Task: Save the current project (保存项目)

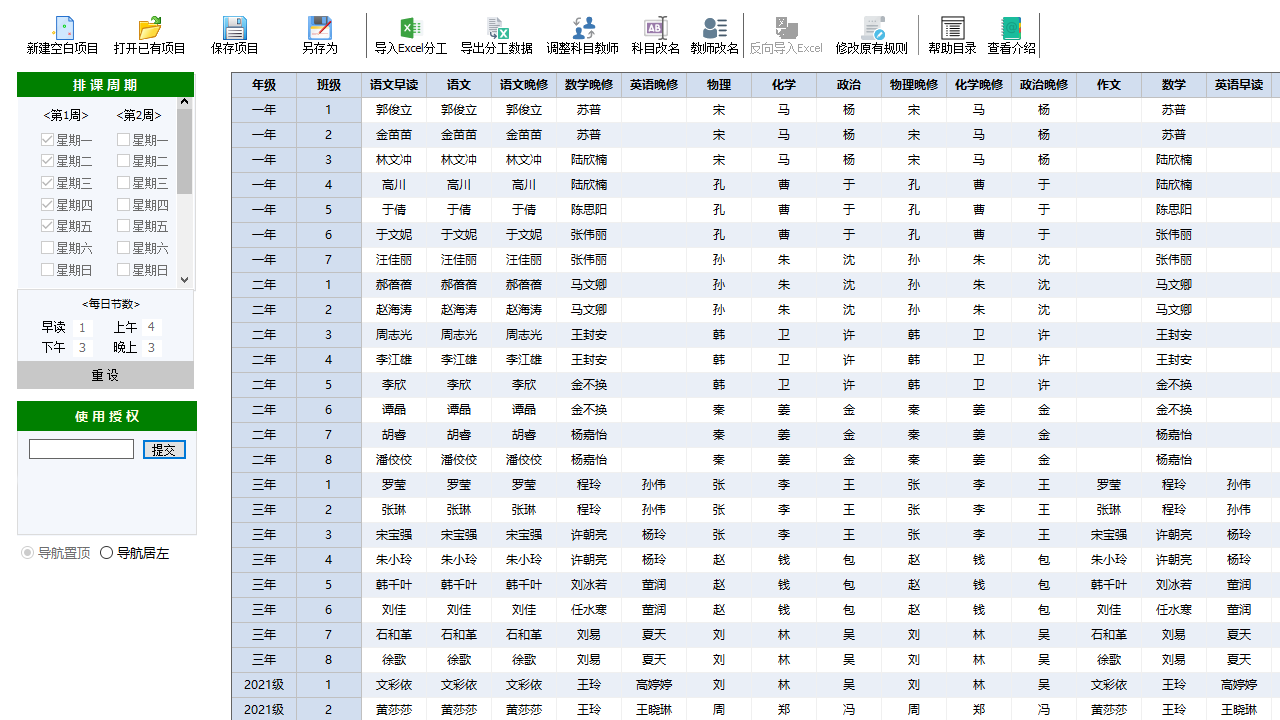Action: click(236, 34)
